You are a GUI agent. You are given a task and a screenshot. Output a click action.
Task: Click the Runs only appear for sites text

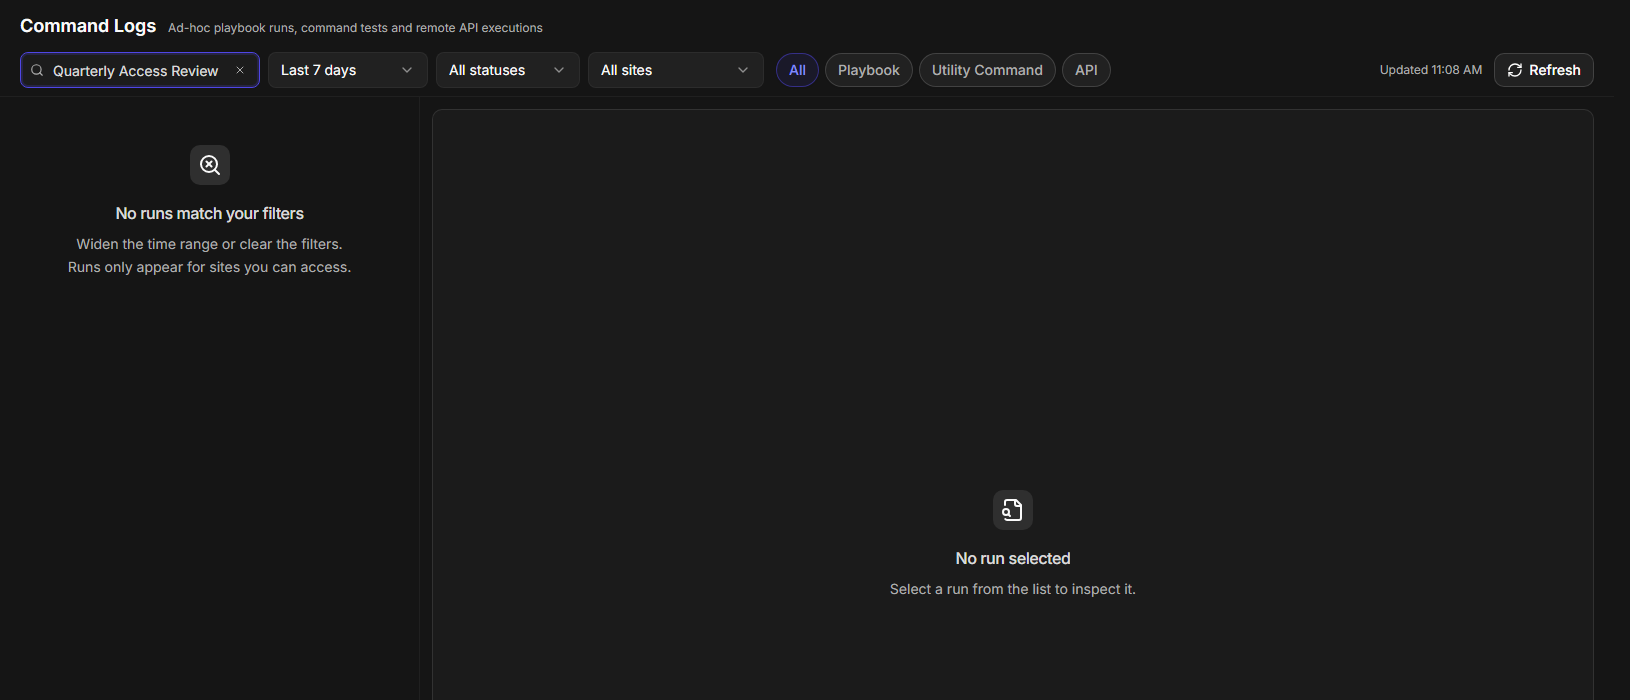210,267
